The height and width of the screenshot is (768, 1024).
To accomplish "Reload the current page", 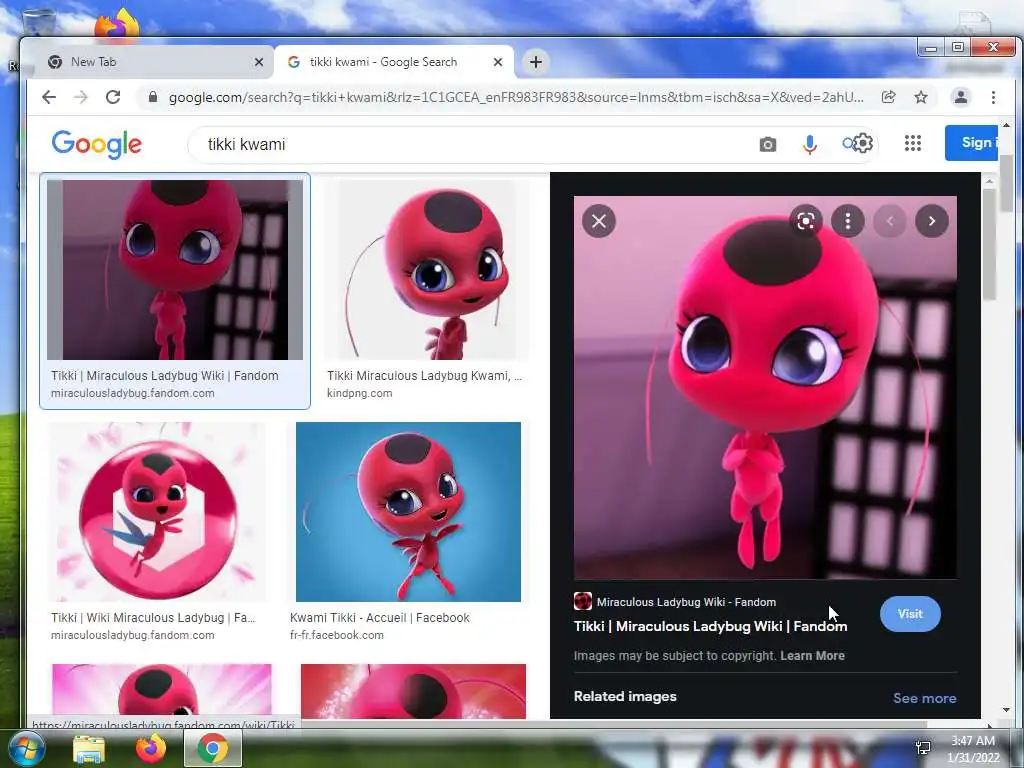I will [113, 97].
